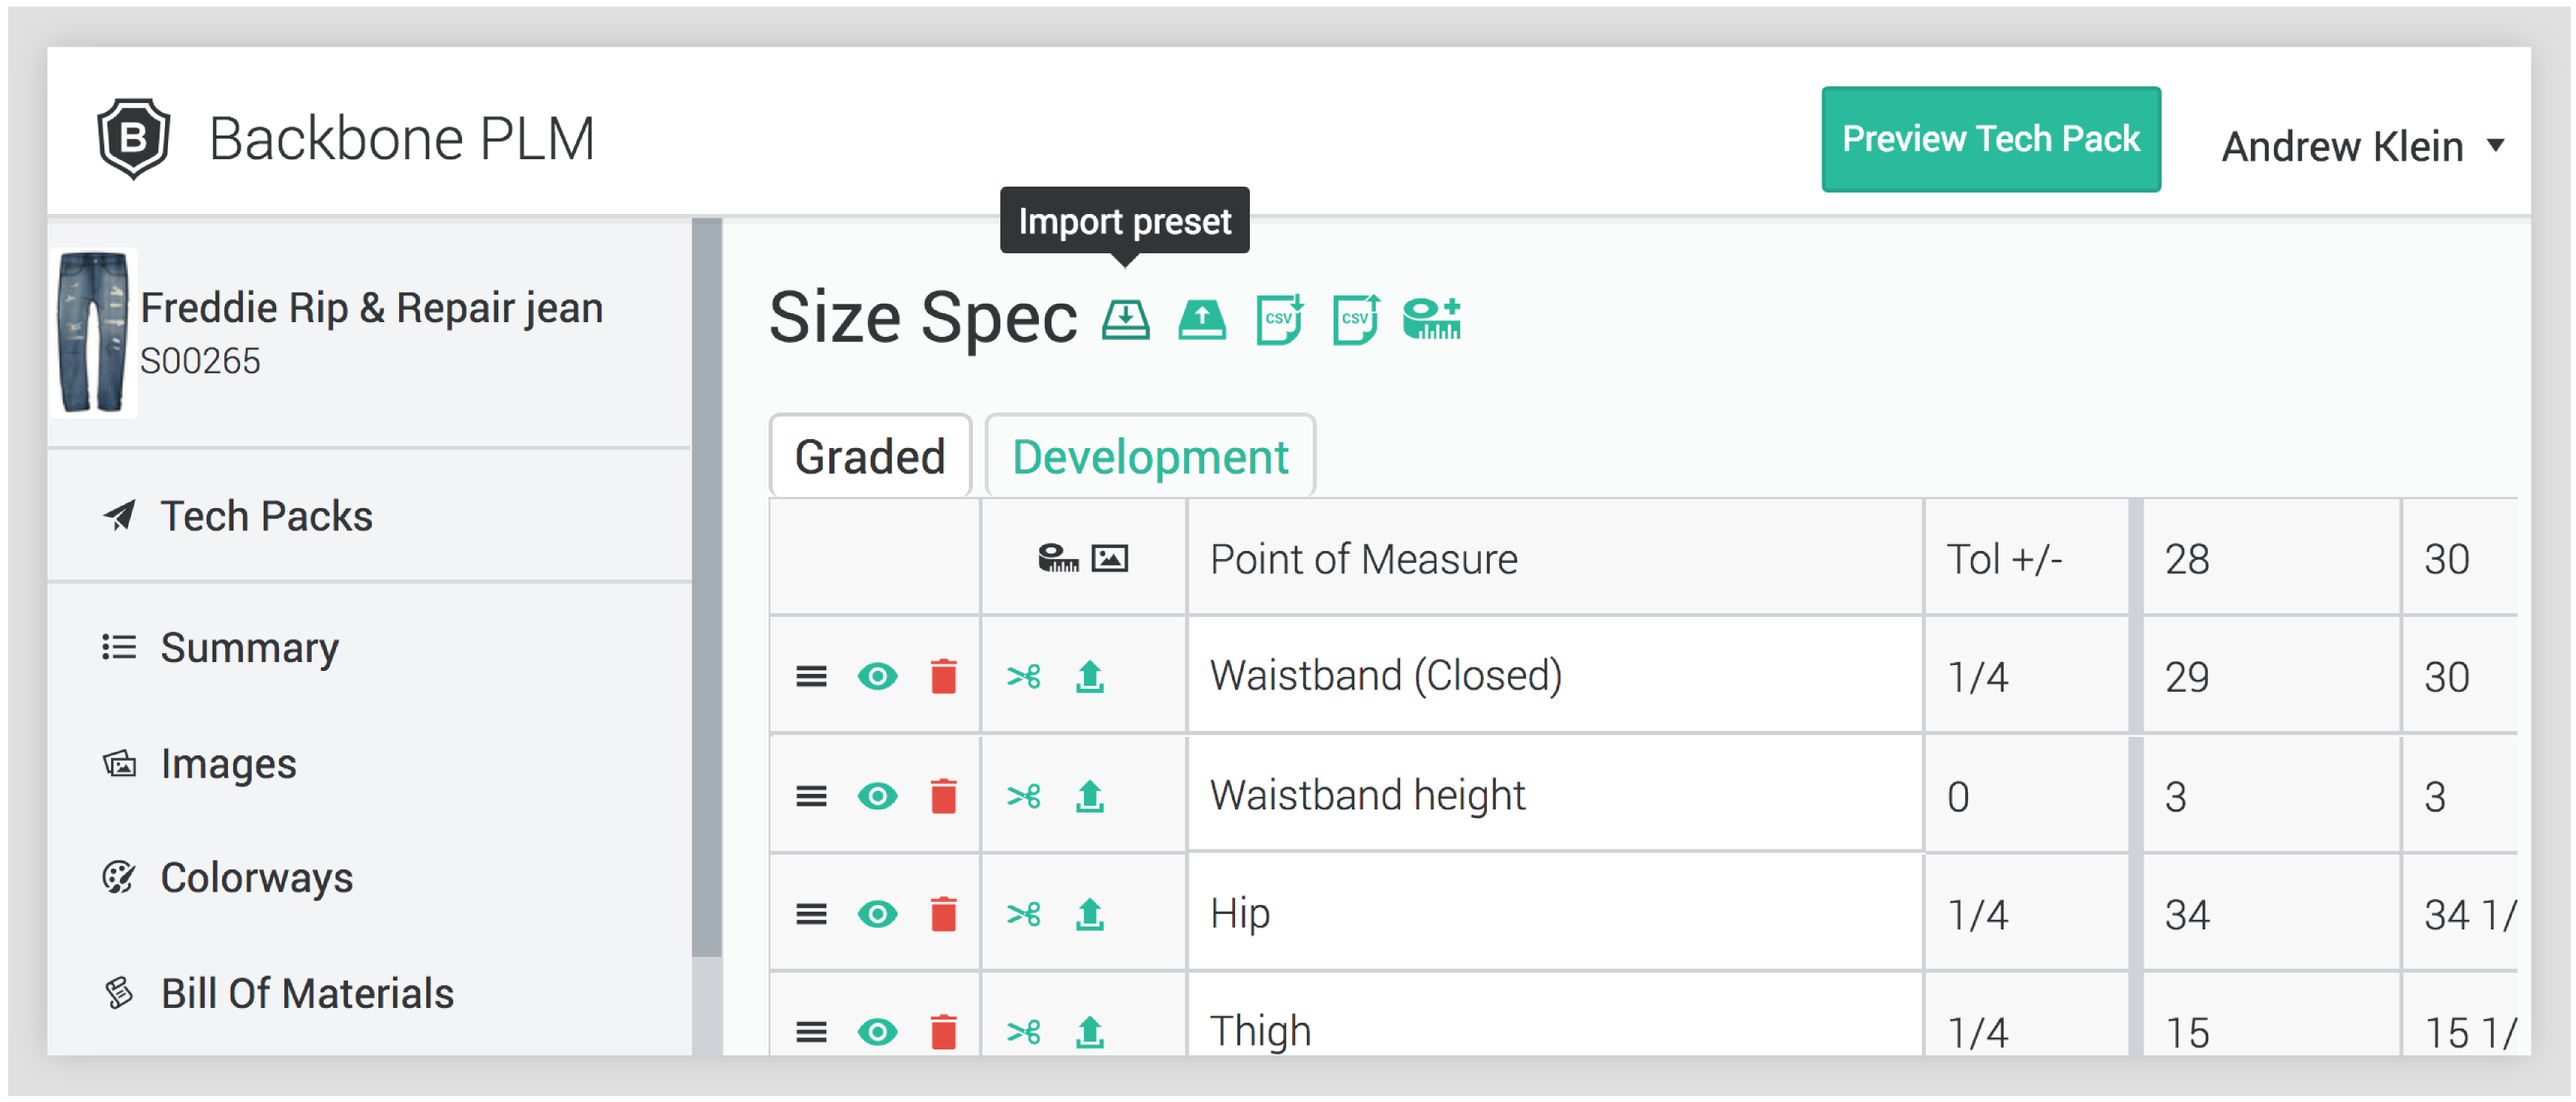The image size is (2576, 1102).
Task: Click the export preset upload icon
Action: (x=1201, y=320)
